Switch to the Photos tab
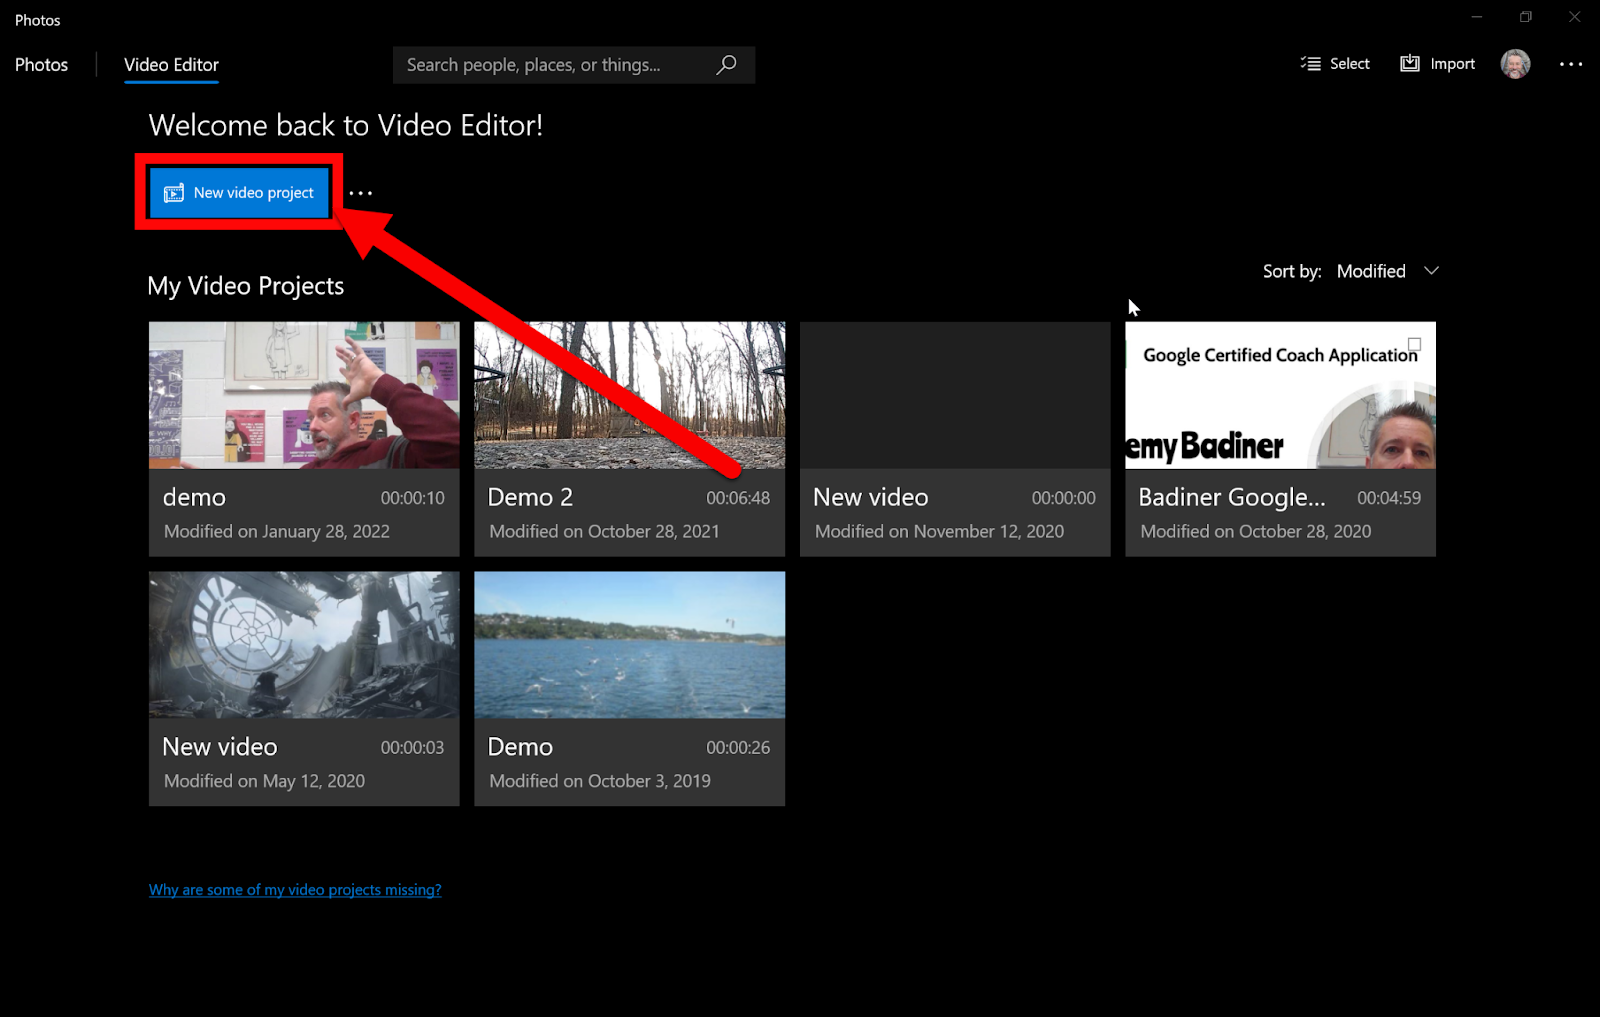This screenshot has height=1017, width=1600. pos(41,65)
